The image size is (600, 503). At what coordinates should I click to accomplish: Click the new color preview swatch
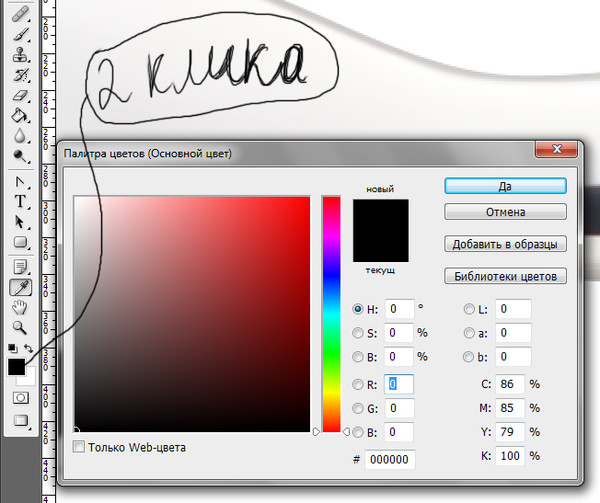[381, 215]
